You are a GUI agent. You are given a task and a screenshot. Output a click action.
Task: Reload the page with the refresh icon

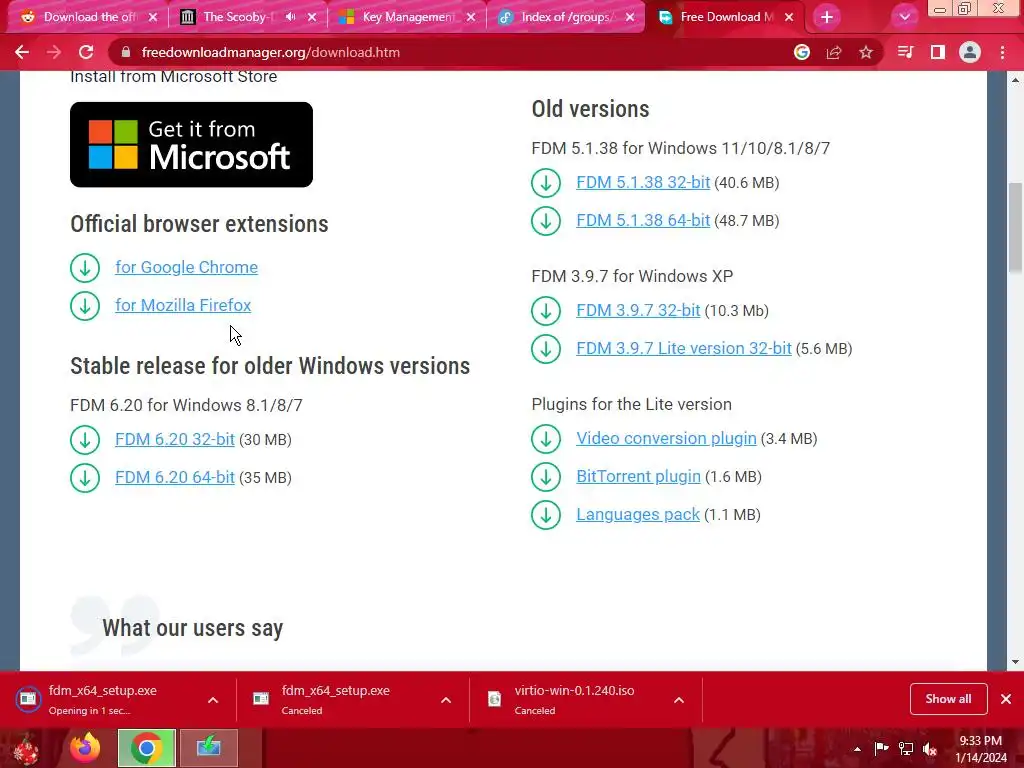point(86,52)
